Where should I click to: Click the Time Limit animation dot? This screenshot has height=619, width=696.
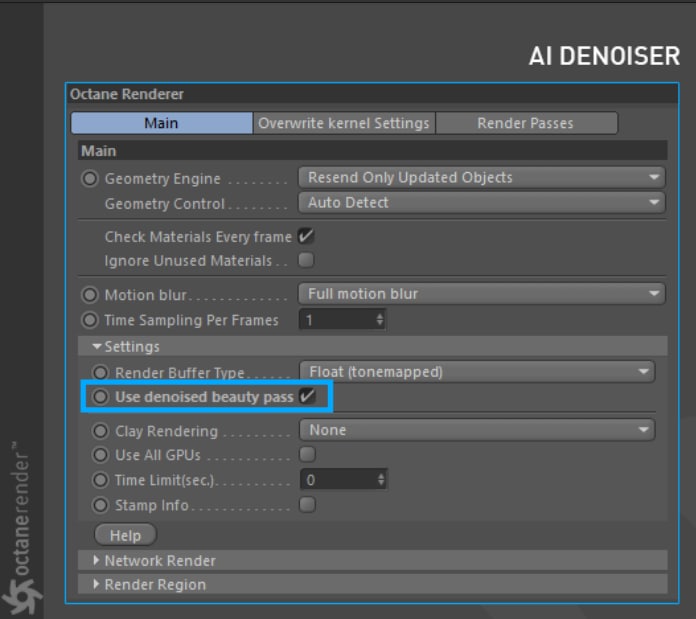[x=100, y=480]
